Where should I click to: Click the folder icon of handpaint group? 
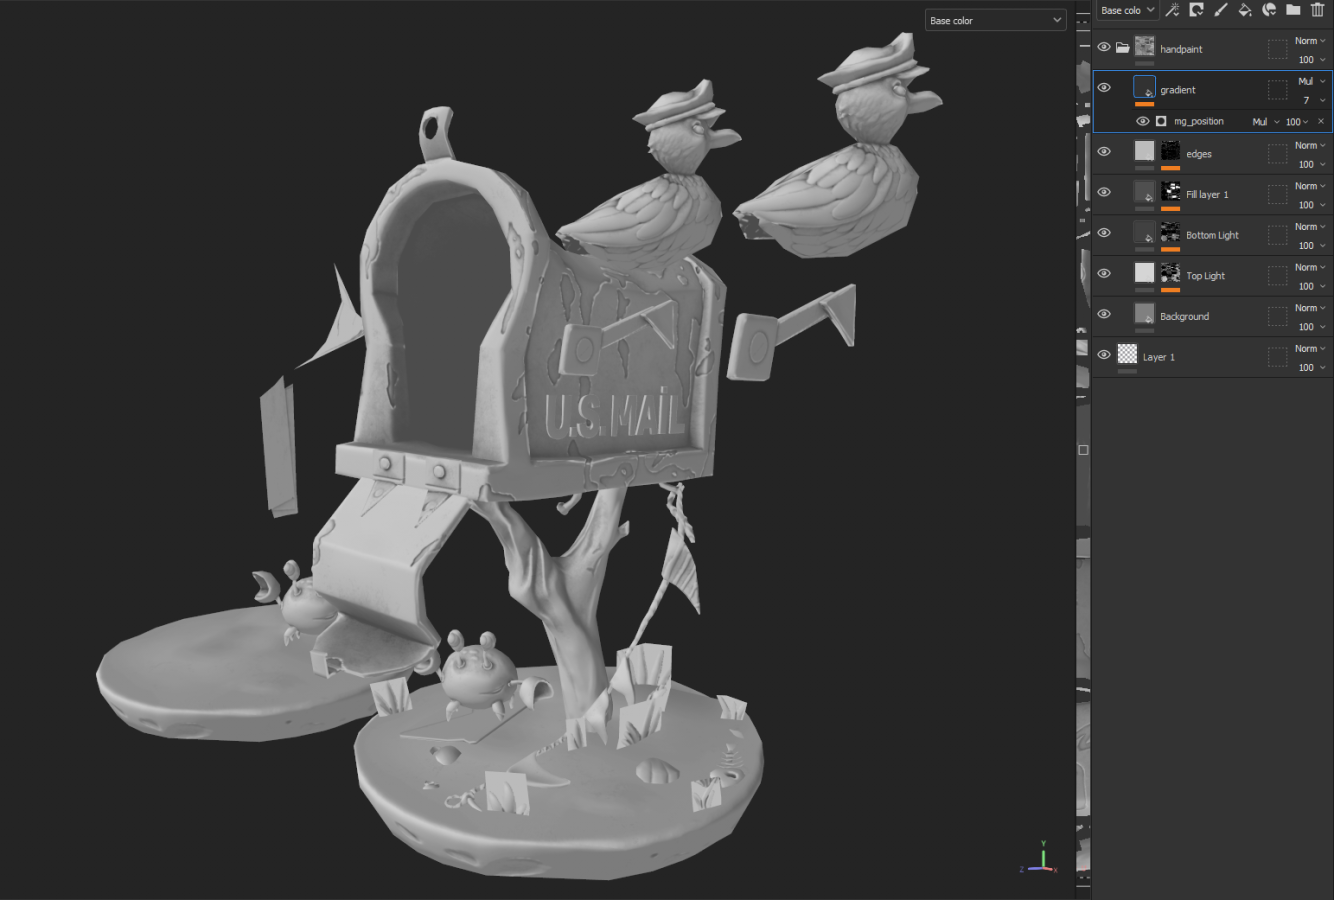(x=1123, y=47)
